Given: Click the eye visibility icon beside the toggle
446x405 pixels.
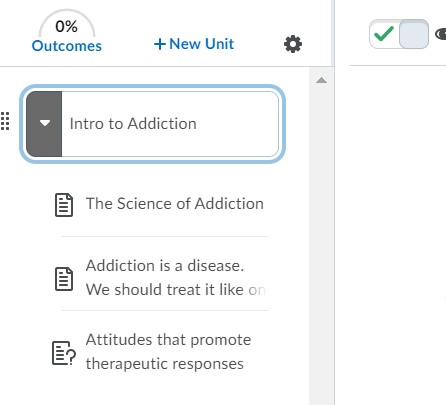Looking at the screenshot, I should [441, 34].
